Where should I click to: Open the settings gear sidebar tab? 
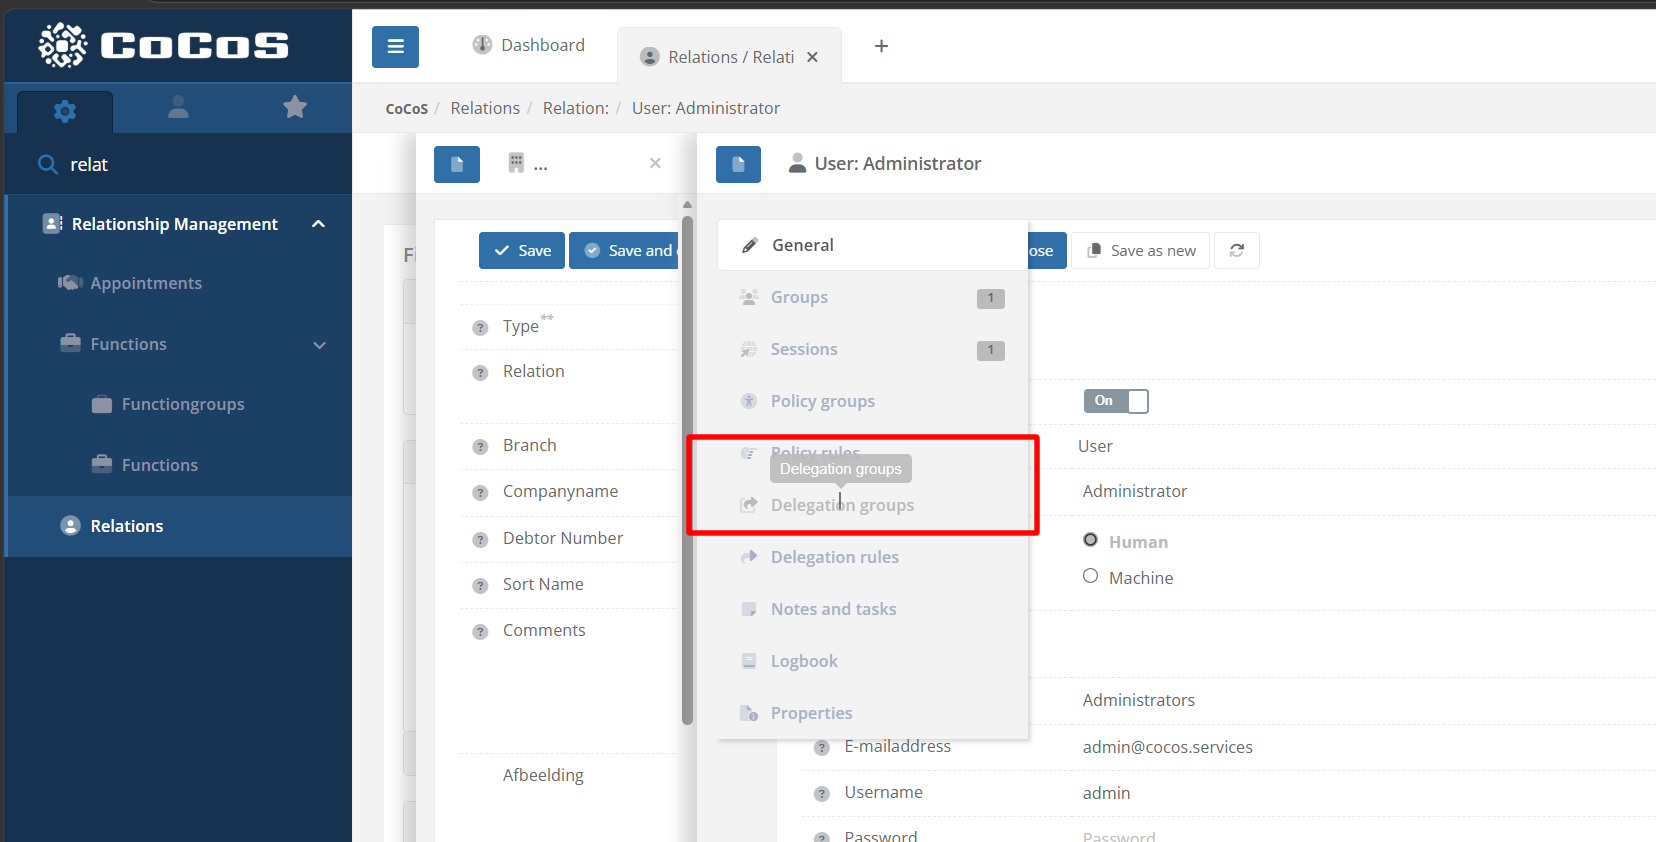click(65, 111)
